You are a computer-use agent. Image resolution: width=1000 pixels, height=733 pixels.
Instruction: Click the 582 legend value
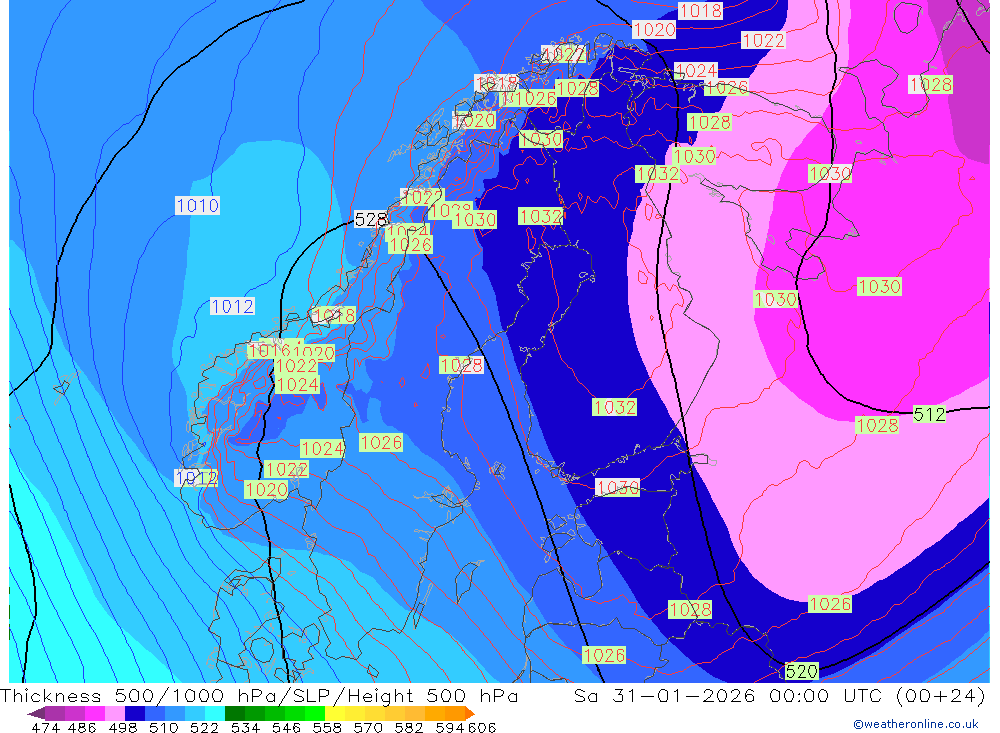[408, 727]
